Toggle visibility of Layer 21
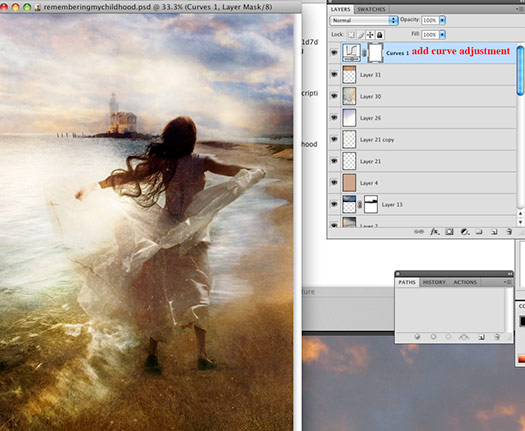Screen dimensions: 525x431 click(334, 161)
